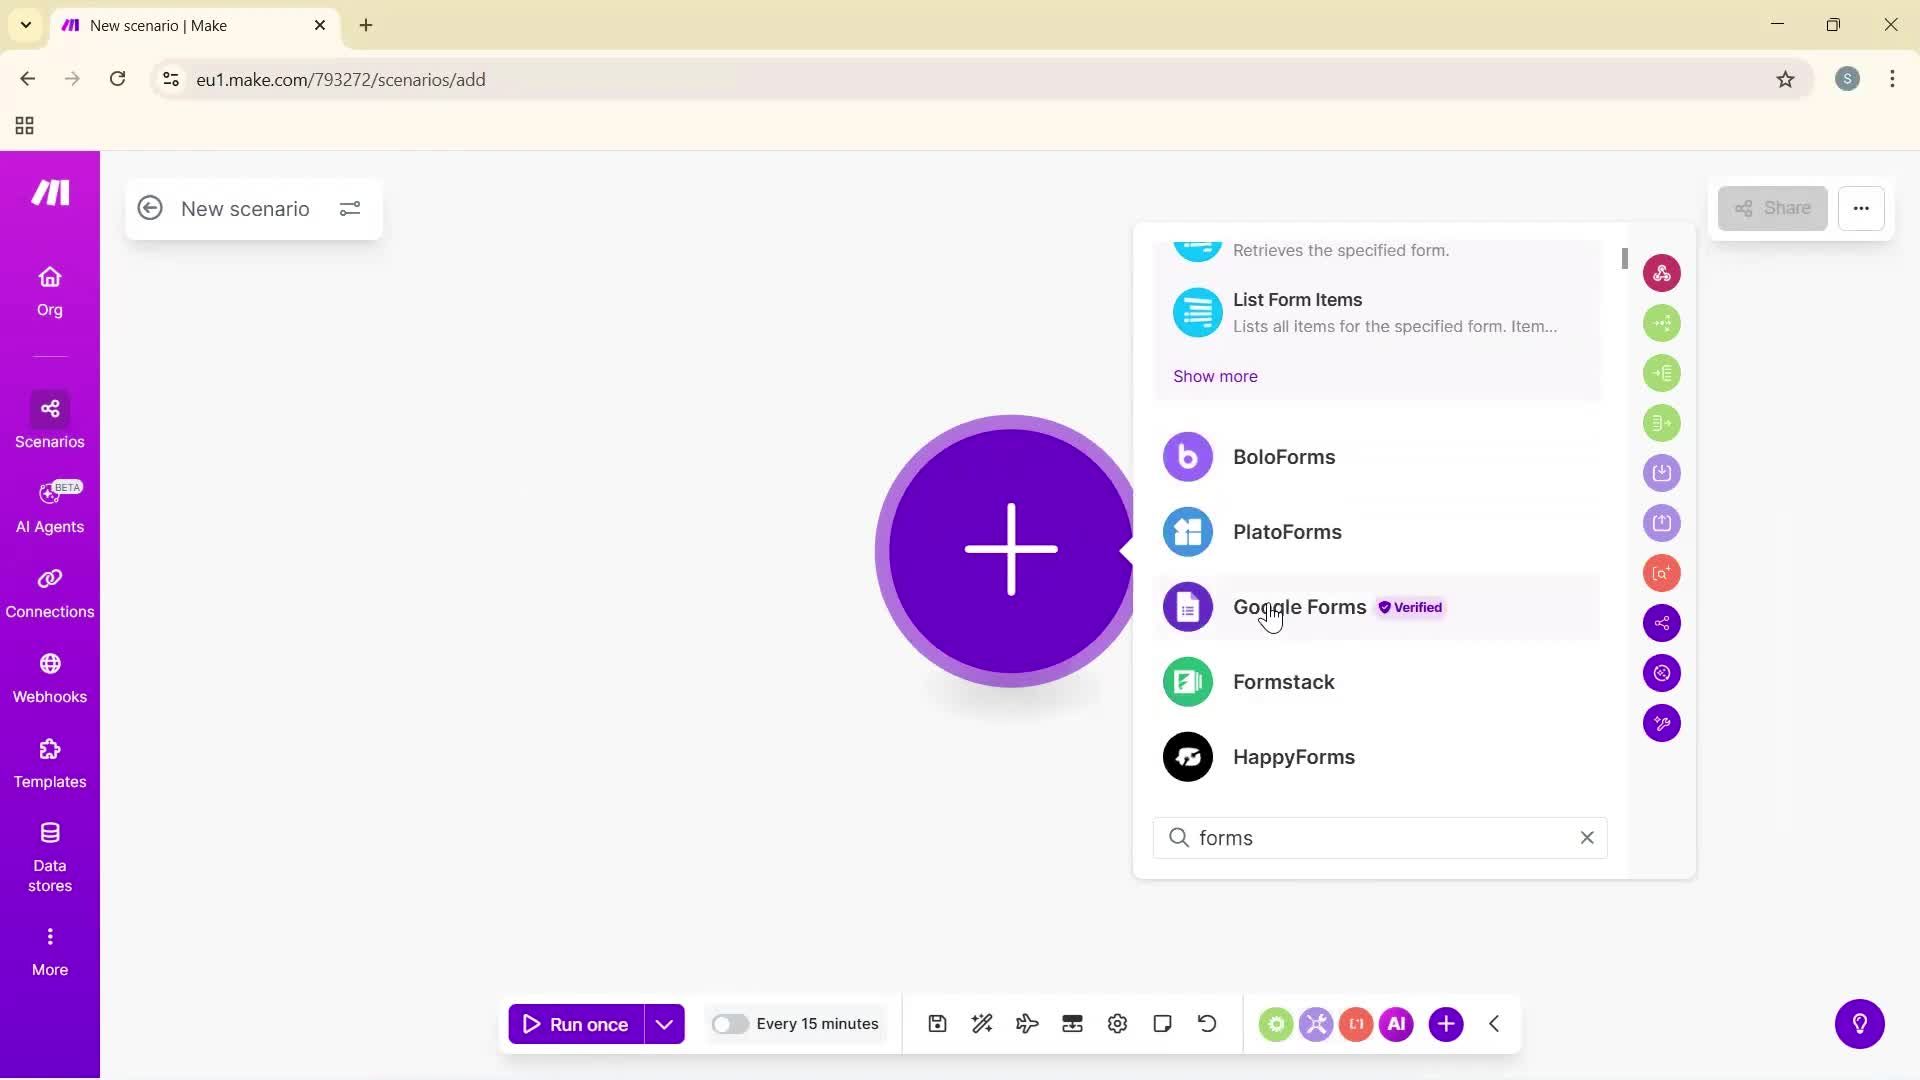Expand the Show more link for form actions
This screenshot has height=1080, width=1920.
click(x=1215, y=376)
